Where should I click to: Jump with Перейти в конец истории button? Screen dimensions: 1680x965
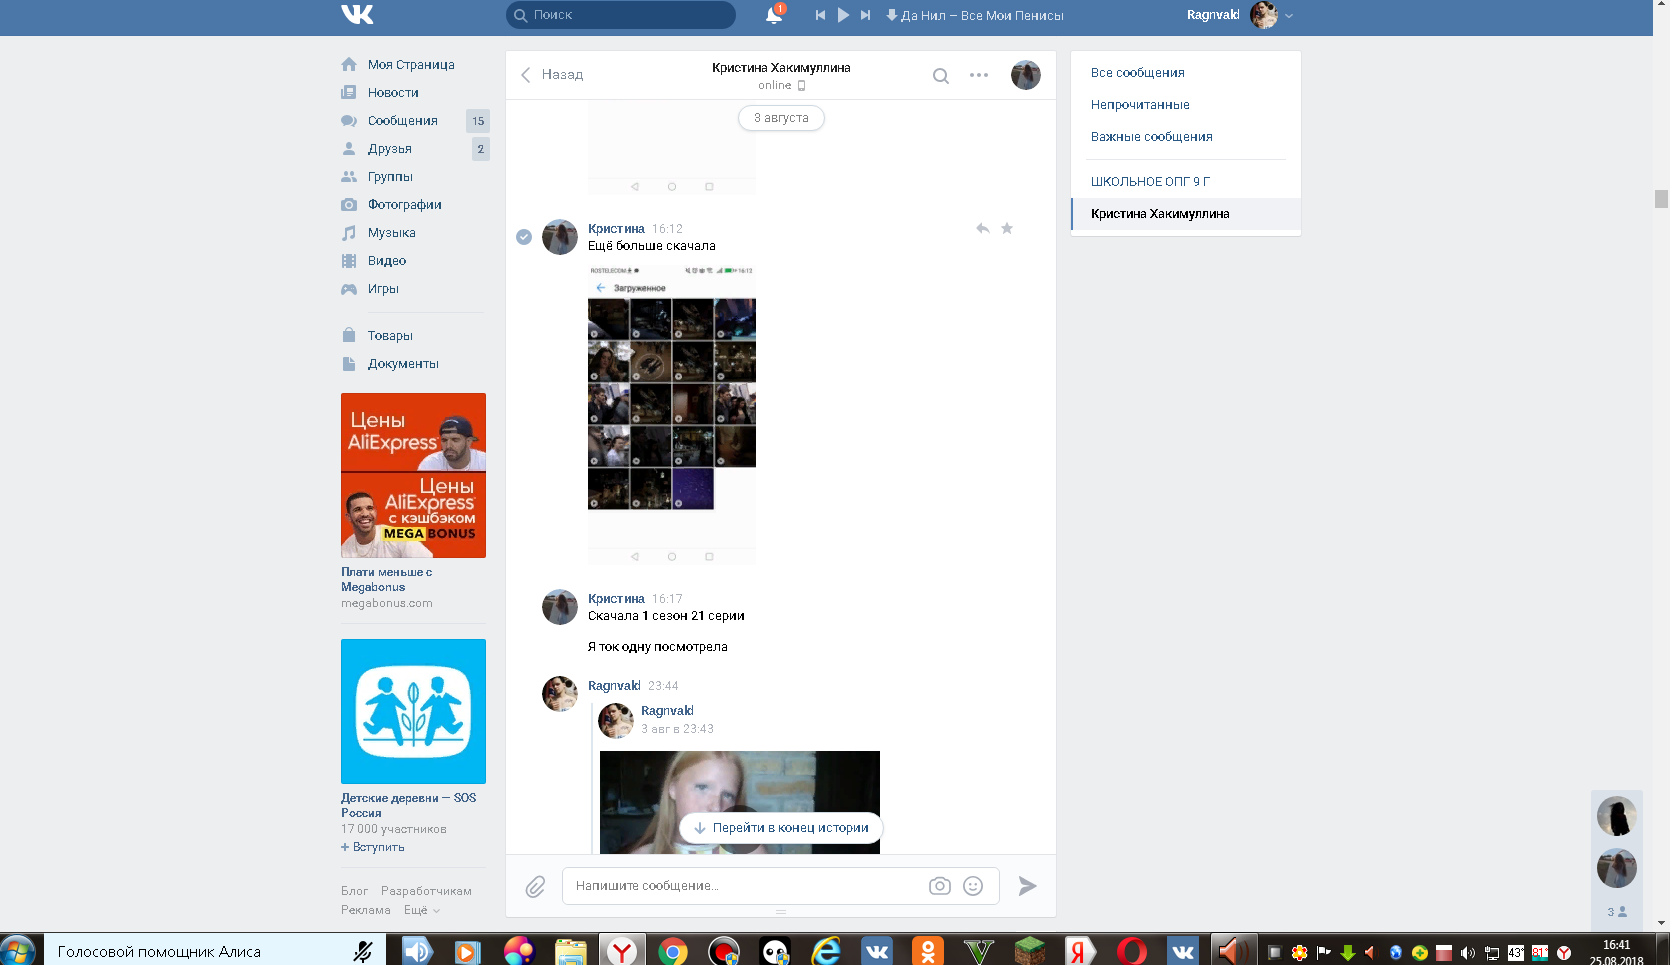click(781, 828)
